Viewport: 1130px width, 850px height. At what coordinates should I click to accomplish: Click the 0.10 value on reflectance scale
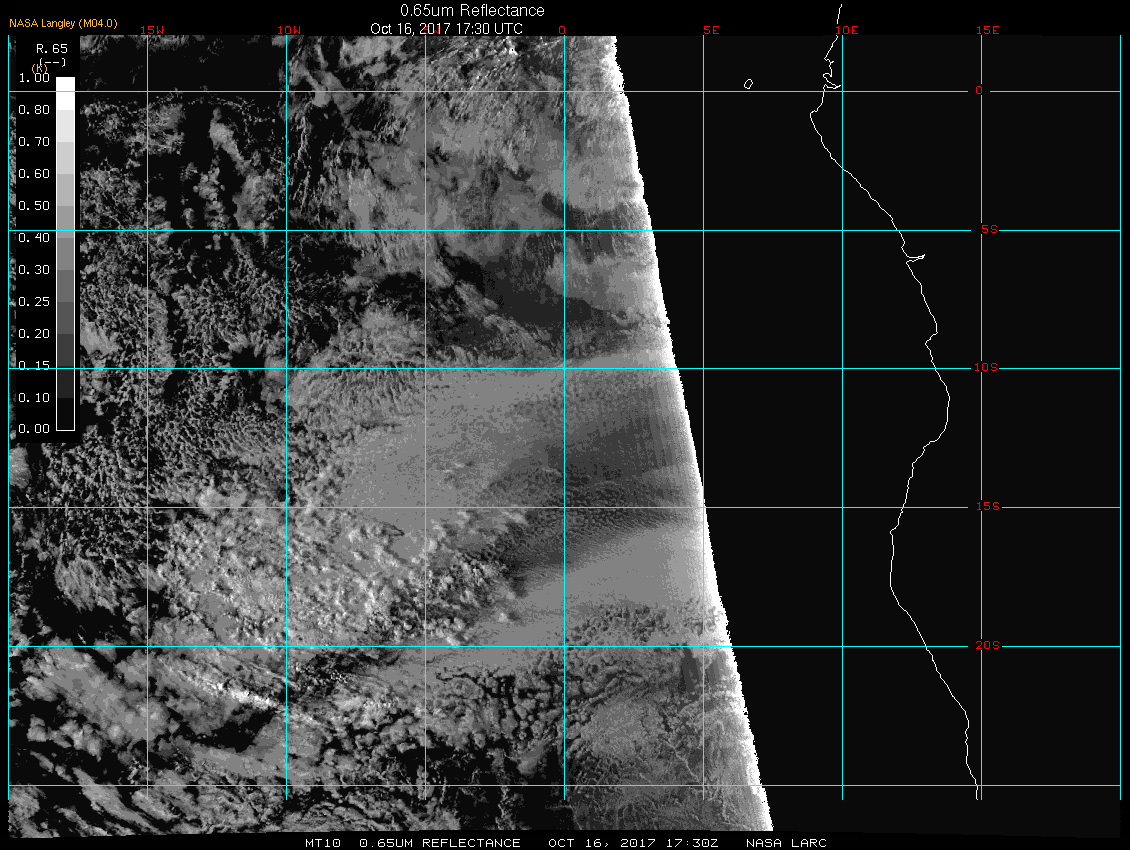34,398
